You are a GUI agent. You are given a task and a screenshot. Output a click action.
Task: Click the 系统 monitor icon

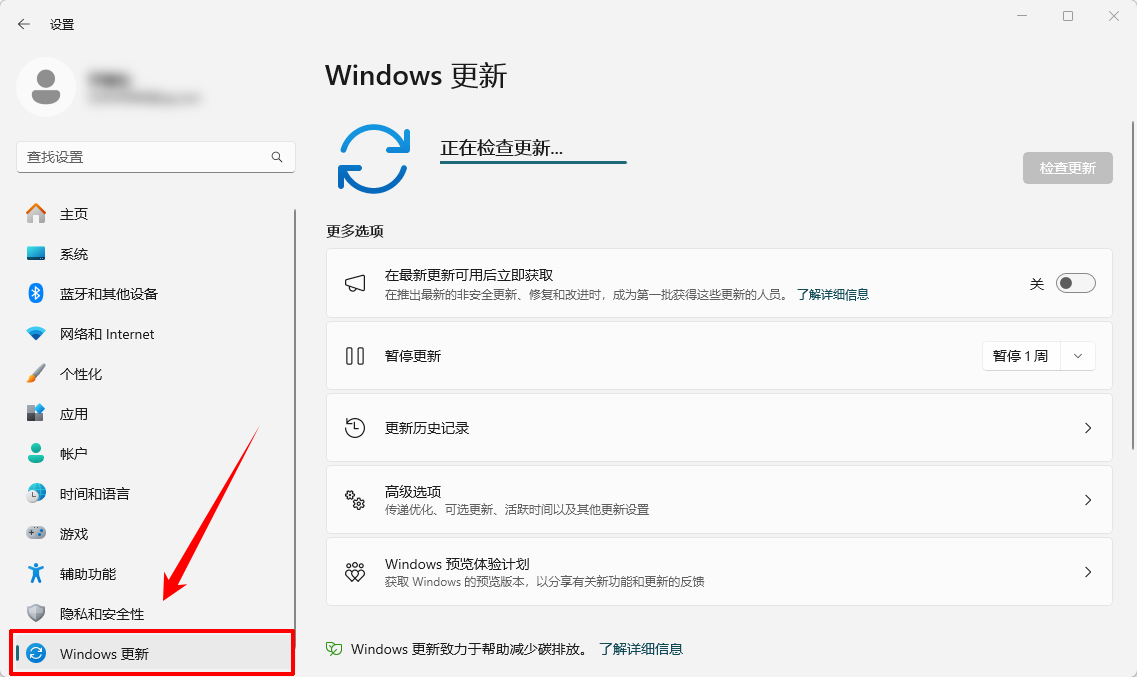pos(36,254)
